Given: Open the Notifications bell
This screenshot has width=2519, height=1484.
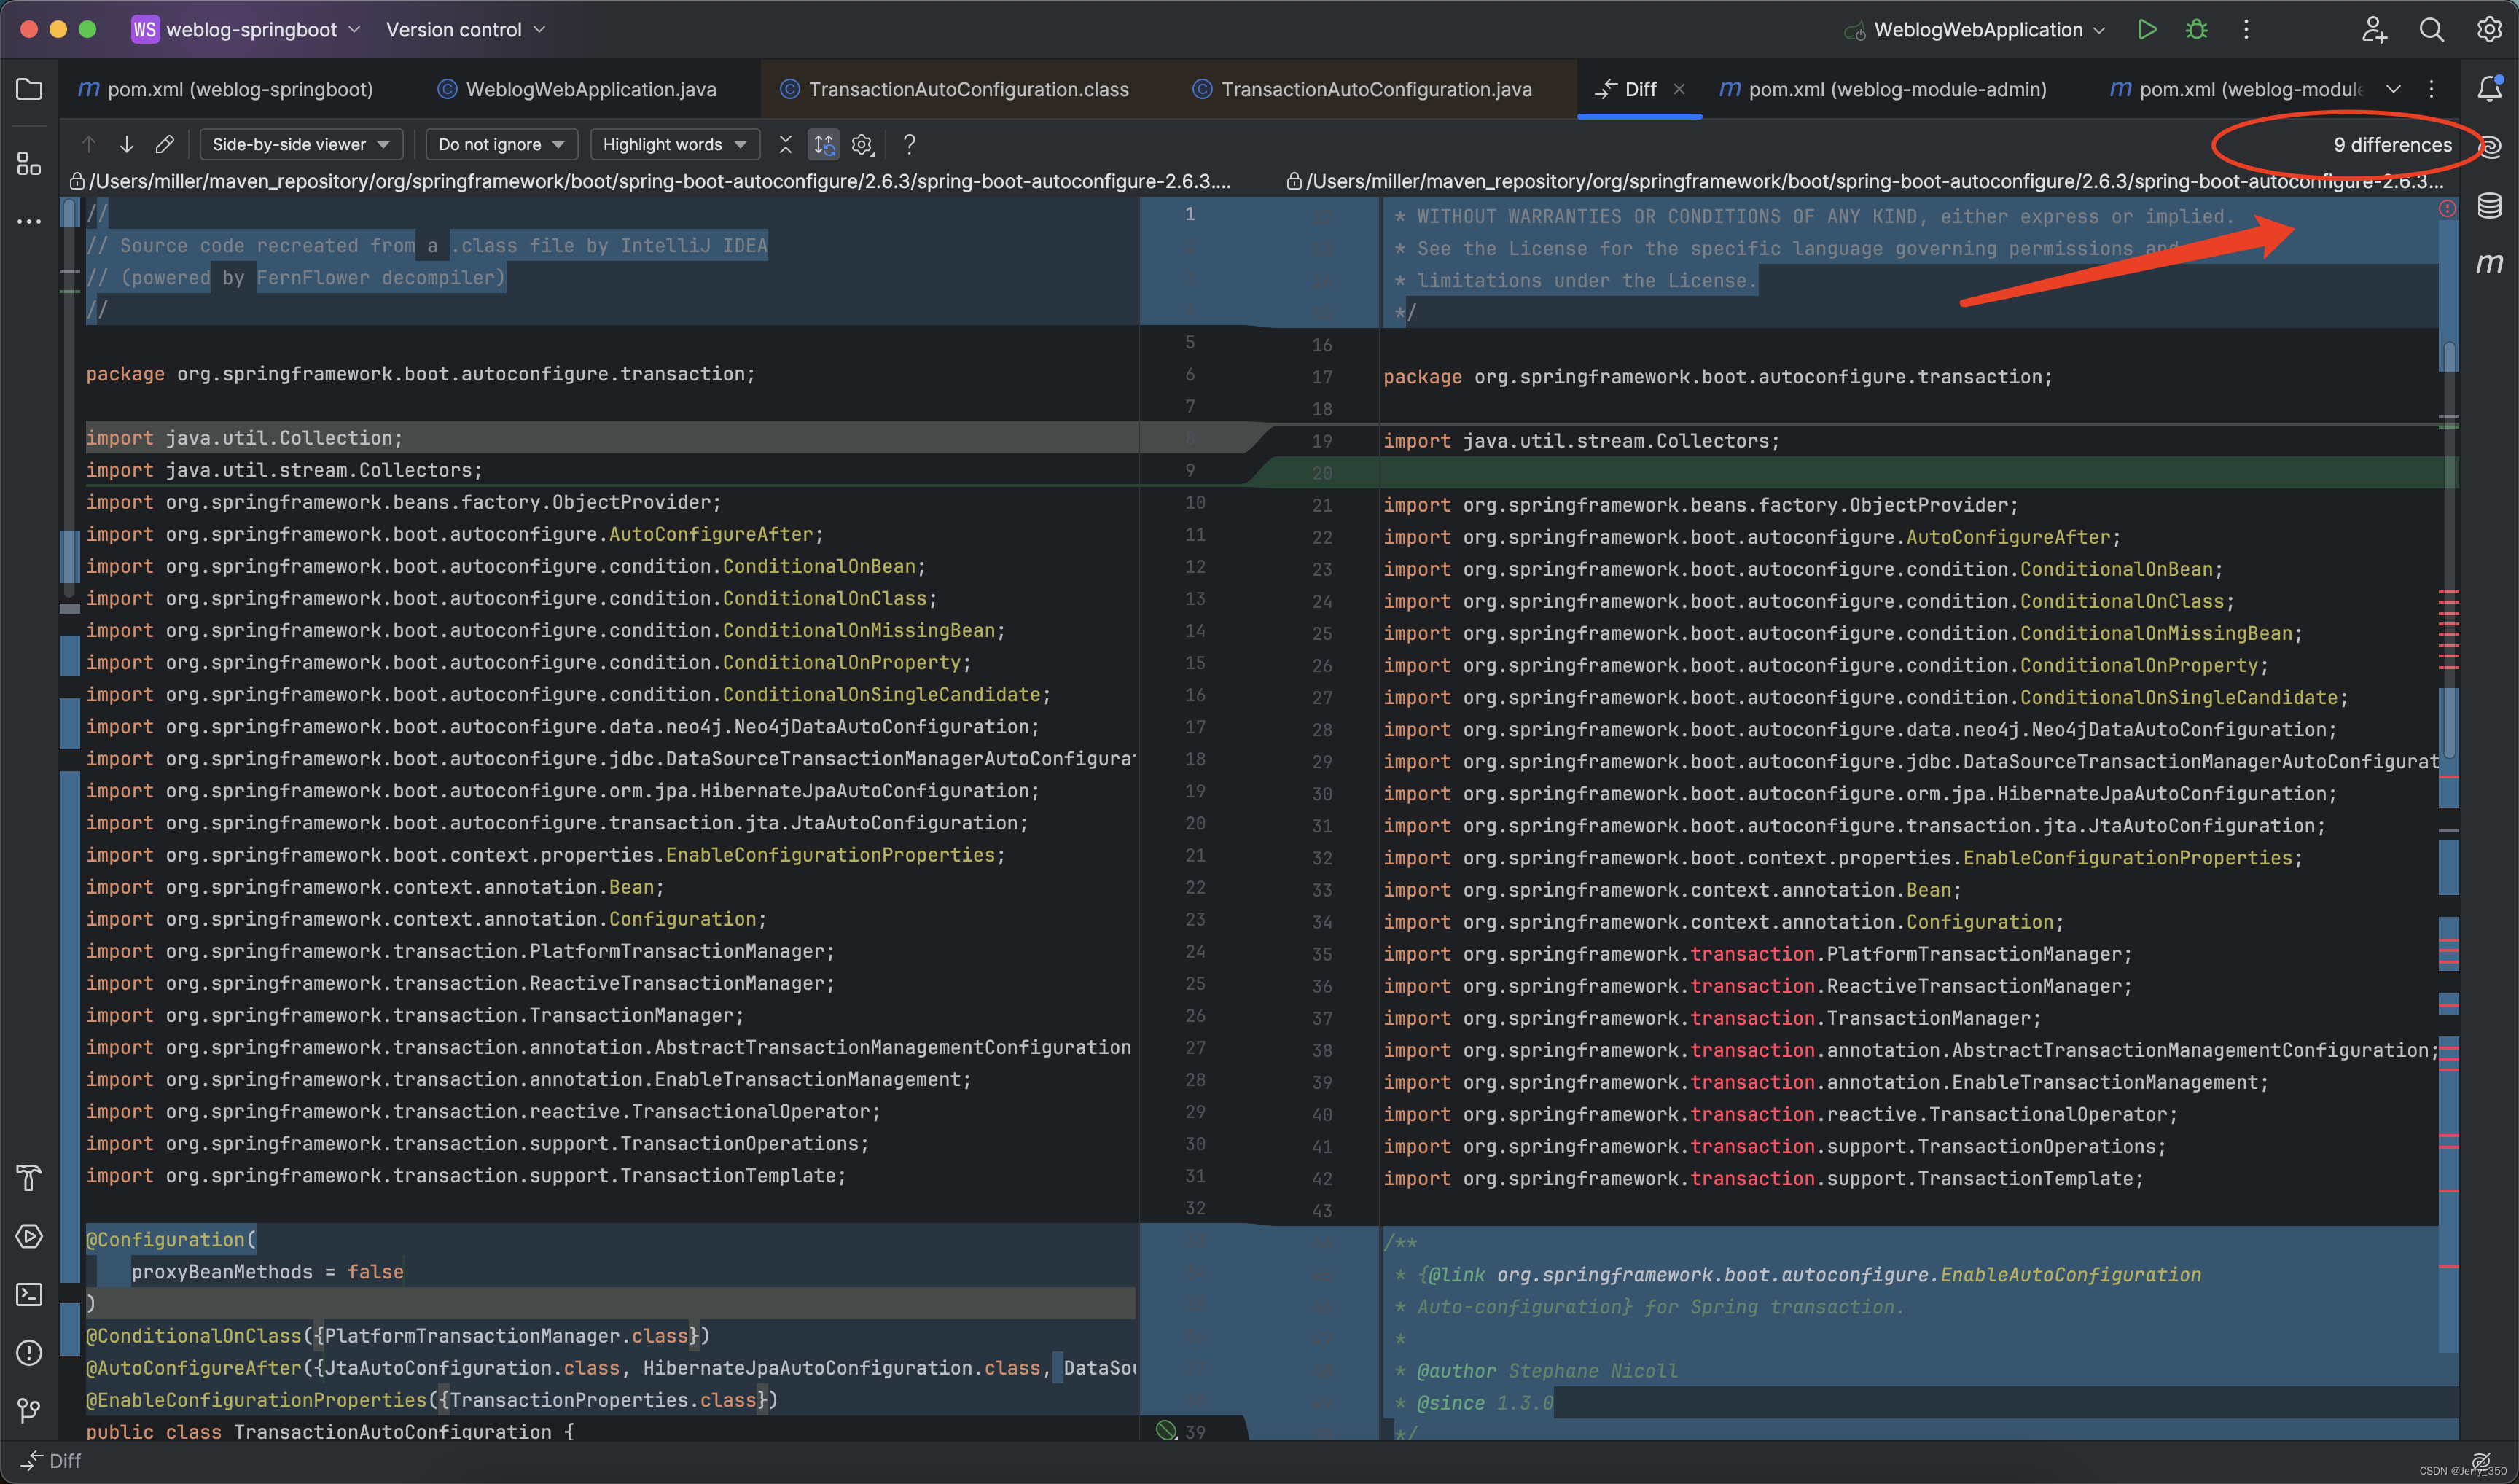Looking at the screenshot, I should [x=2489, y=89].
